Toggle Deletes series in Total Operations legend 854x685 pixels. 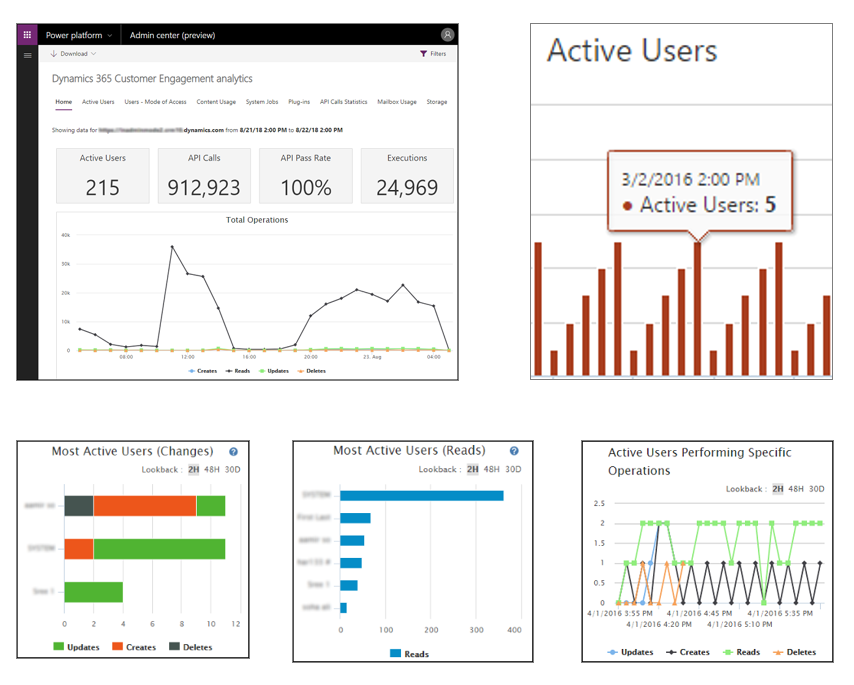(312, 371)
